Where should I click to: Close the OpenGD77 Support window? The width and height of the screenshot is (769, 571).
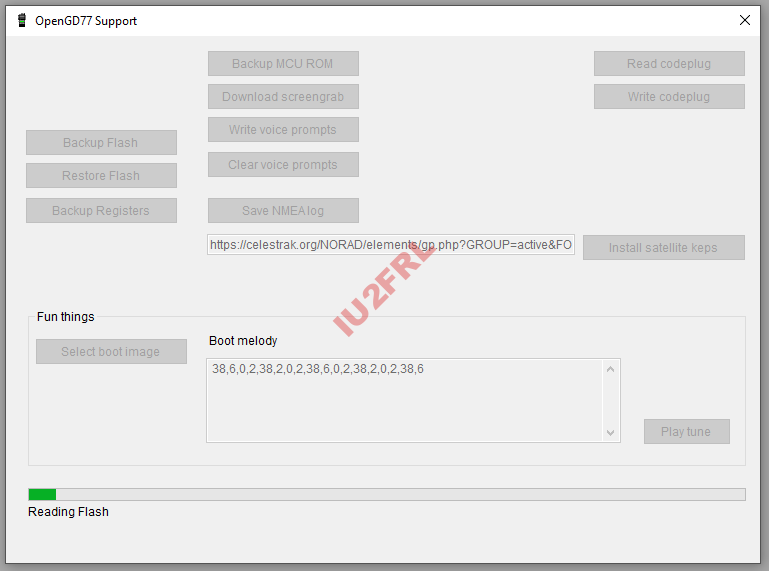744,20
